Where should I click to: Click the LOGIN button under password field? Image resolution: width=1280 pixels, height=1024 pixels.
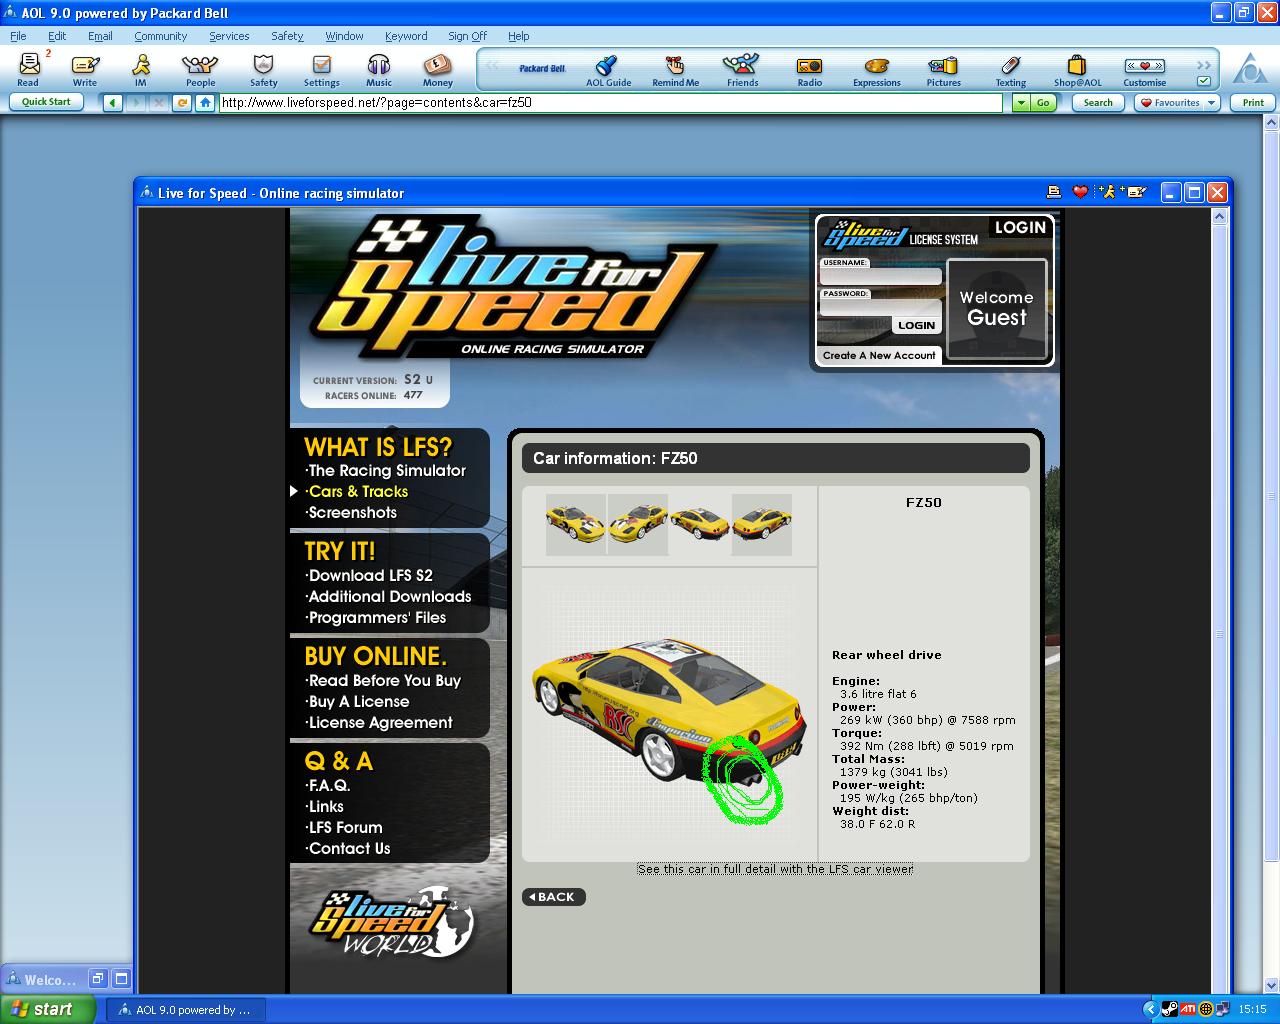[x=916, y=325]
